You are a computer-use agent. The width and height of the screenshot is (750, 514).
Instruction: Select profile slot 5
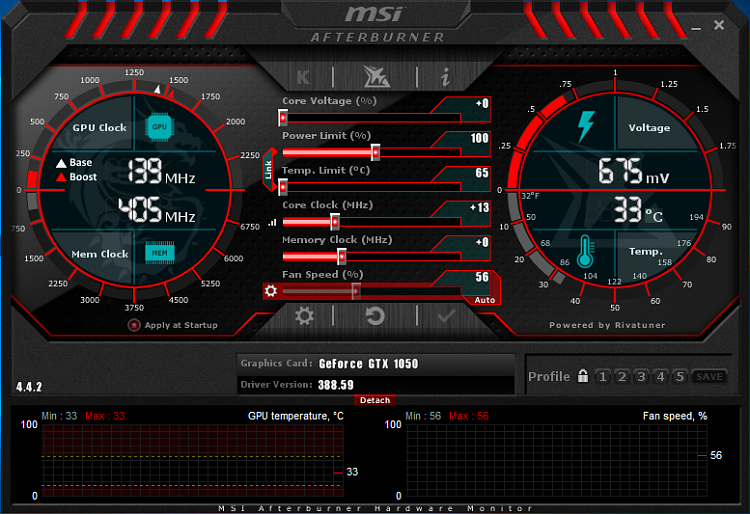pos(680,377)
